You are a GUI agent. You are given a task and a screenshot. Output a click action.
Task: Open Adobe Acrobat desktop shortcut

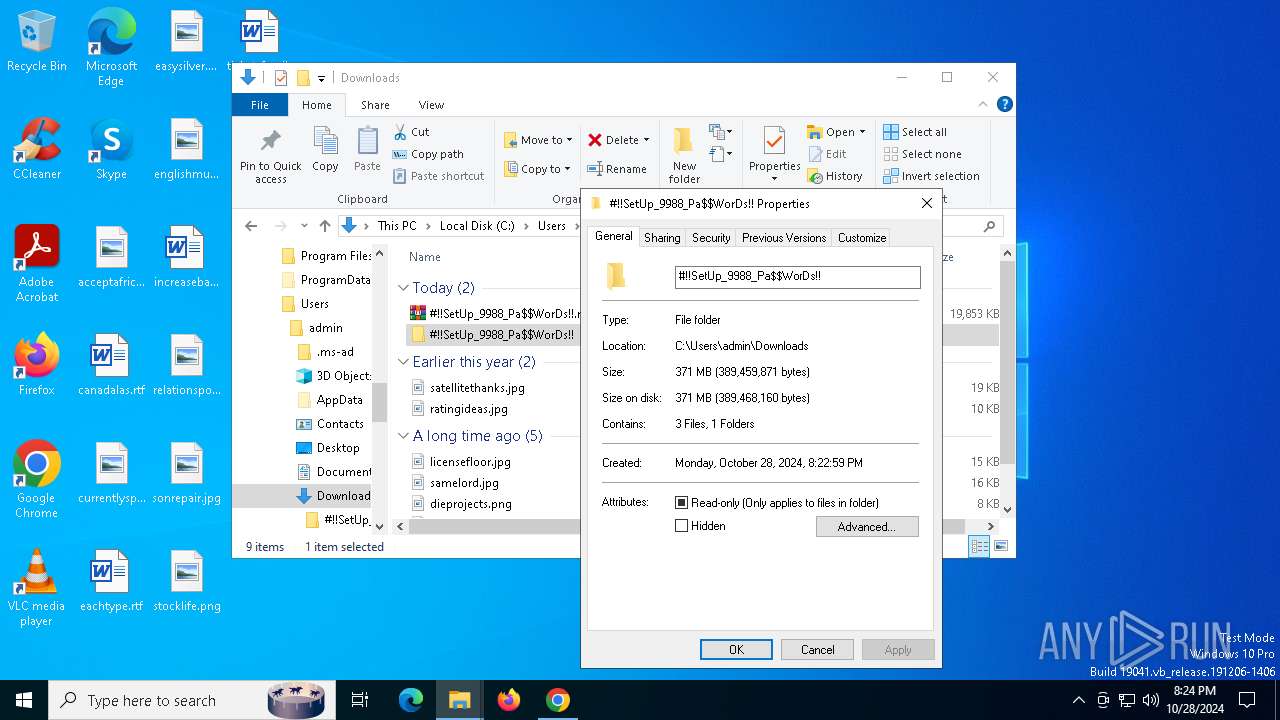click(x=37, y=264)
